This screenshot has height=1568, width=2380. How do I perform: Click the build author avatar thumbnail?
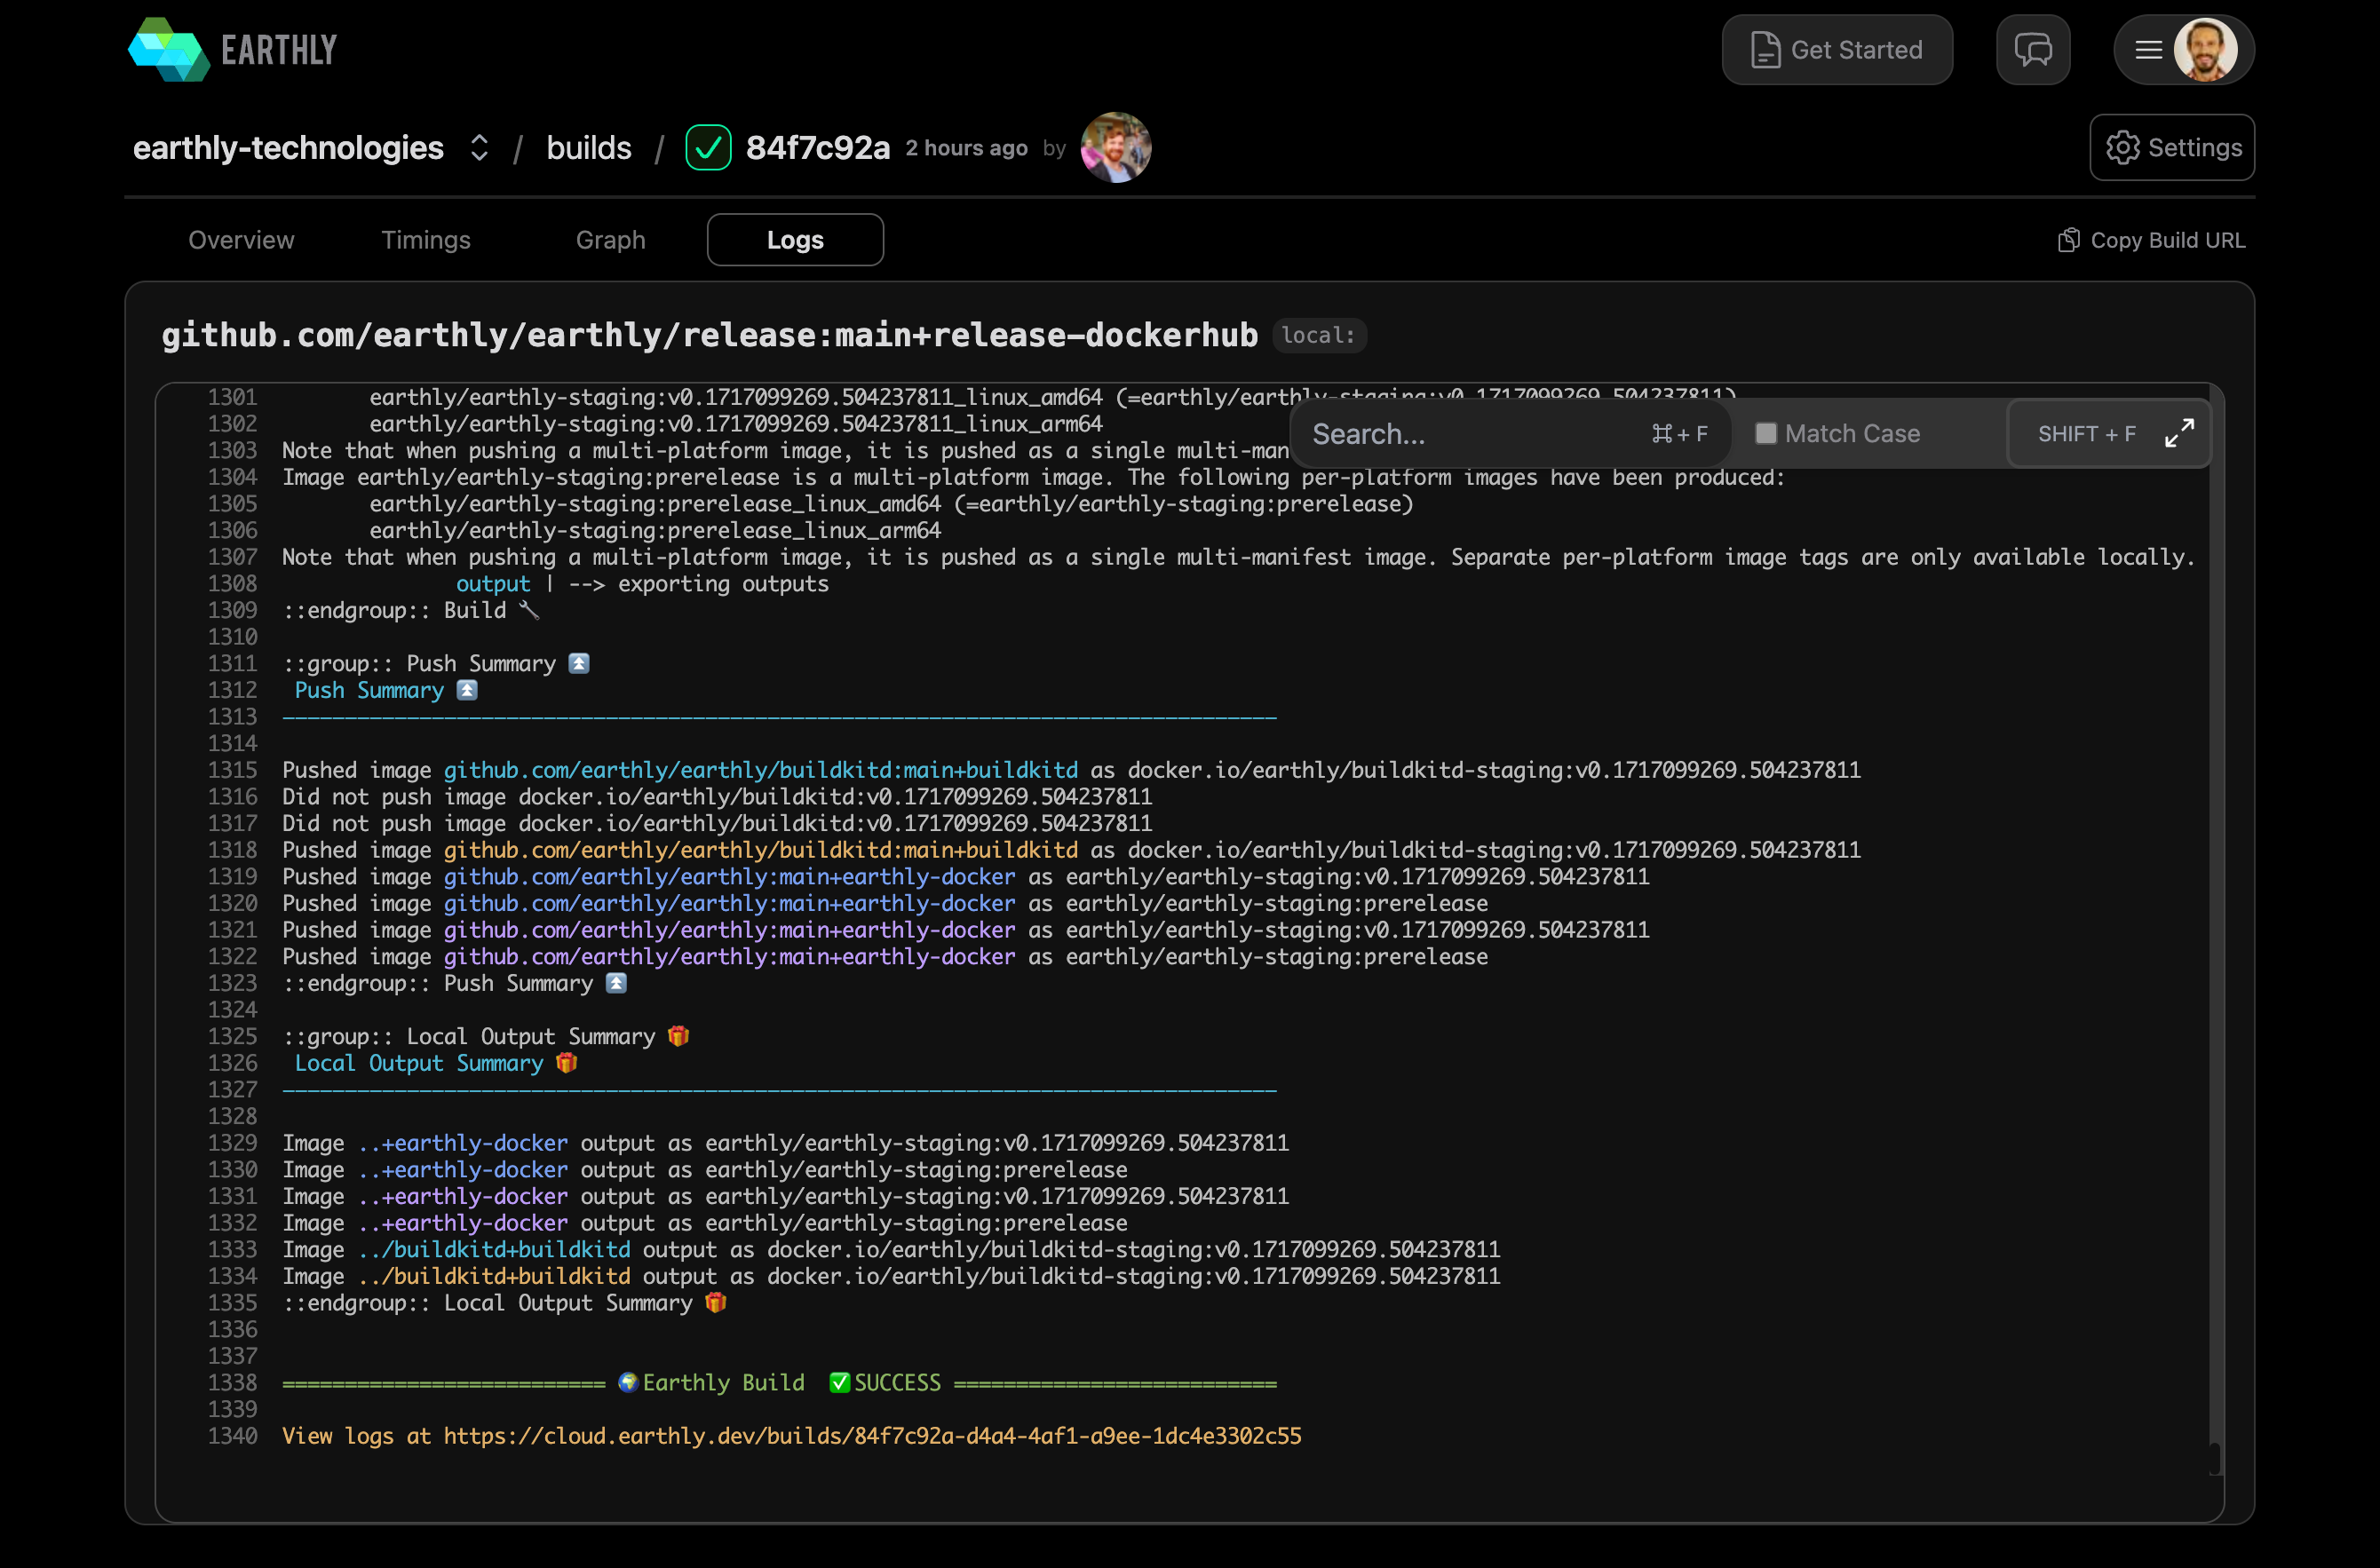1115,148
